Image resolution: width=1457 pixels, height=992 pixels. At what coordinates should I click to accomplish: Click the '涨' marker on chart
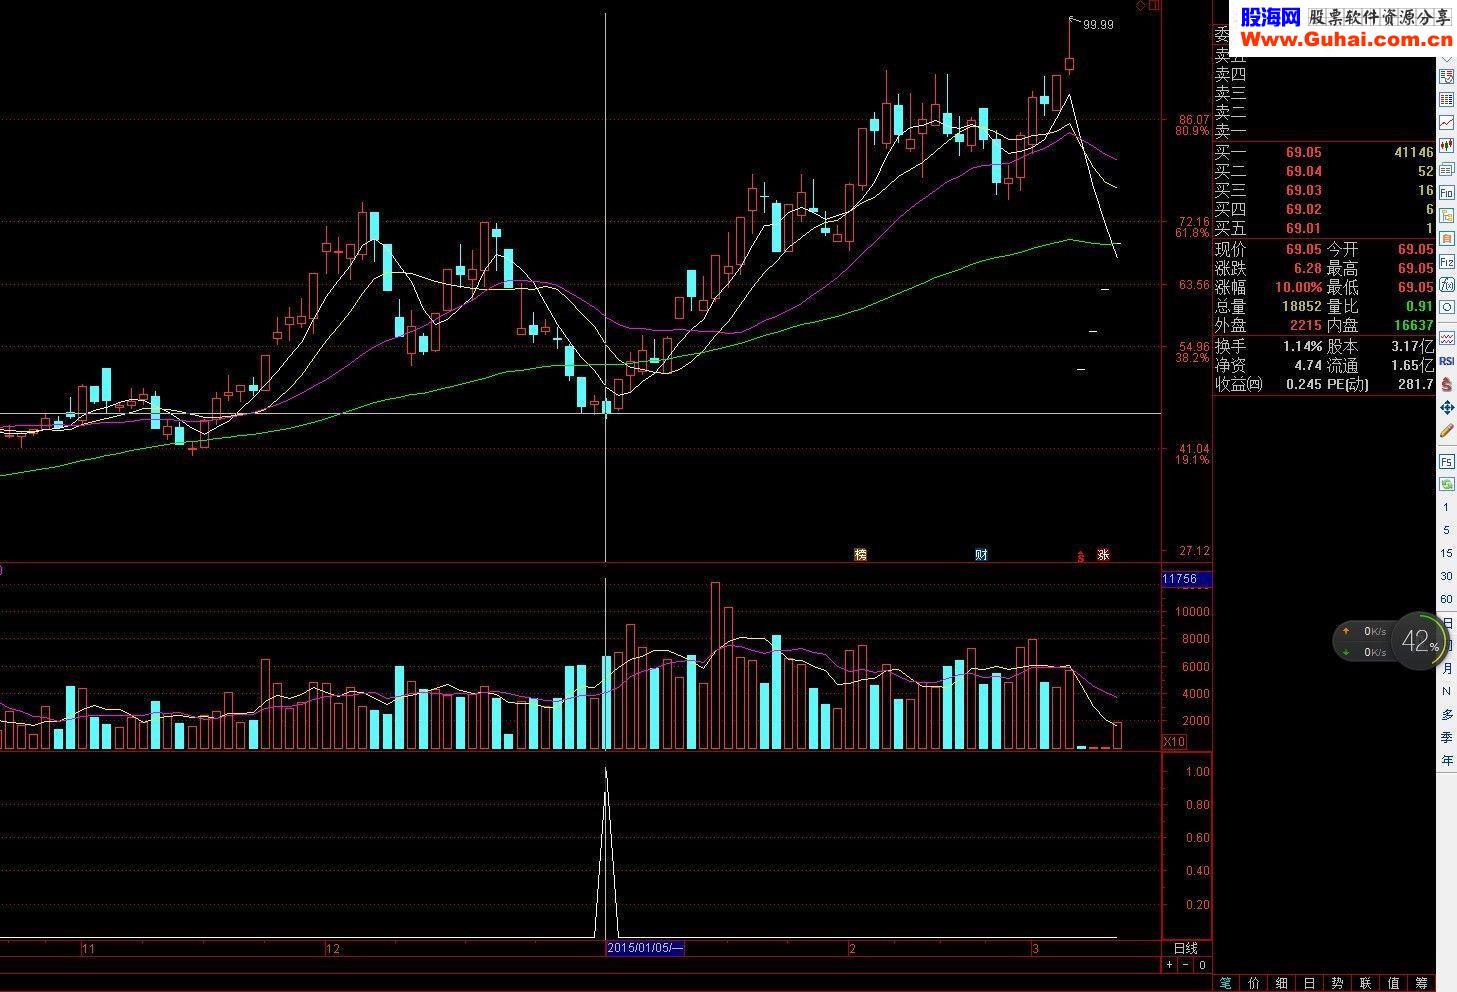[1103, 554]
